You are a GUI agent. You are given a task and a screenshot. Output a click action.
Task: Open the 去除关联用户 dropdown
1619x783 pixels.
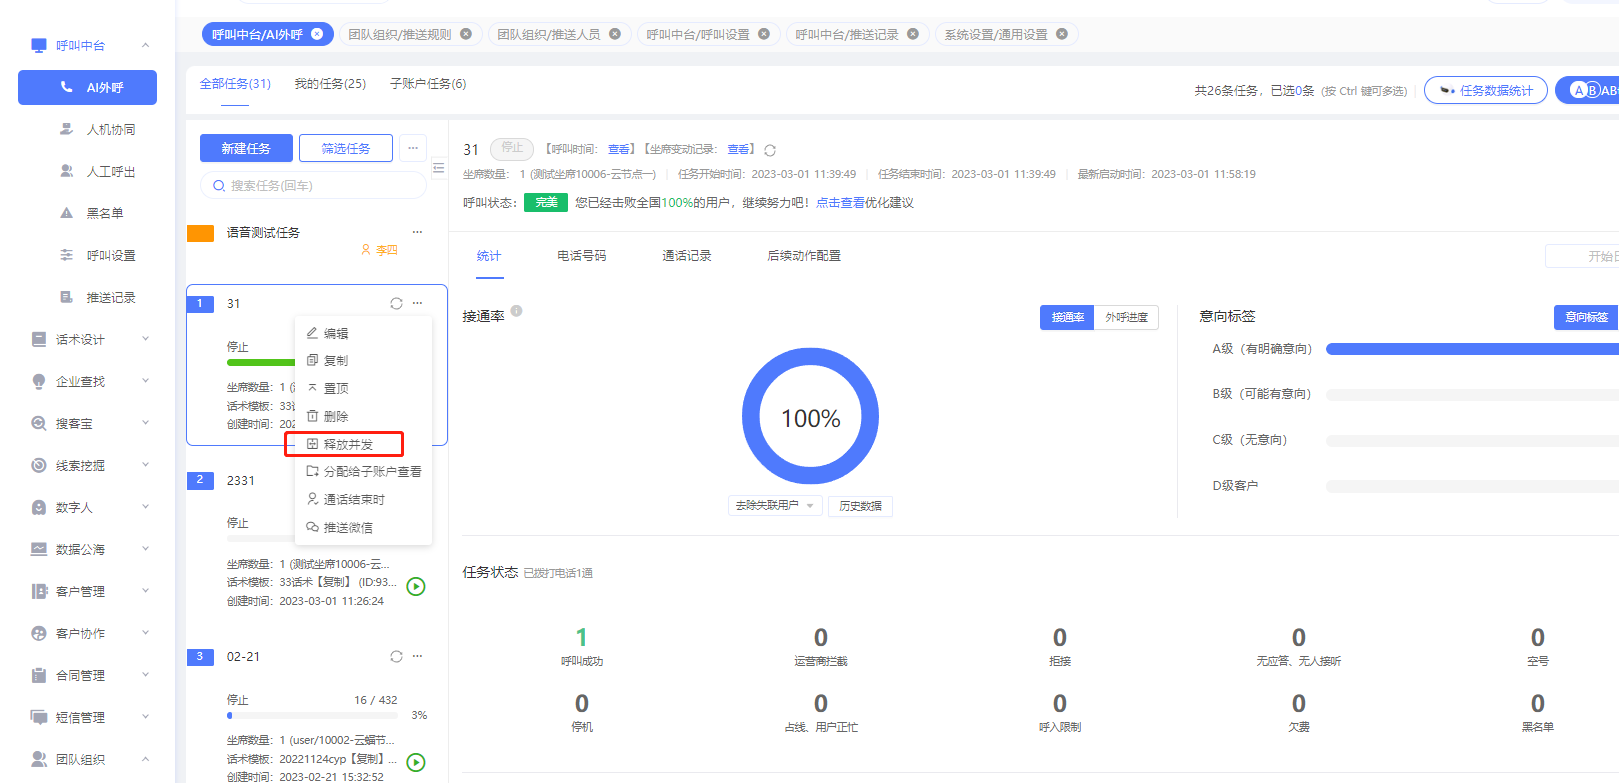[x=775, y=506]
